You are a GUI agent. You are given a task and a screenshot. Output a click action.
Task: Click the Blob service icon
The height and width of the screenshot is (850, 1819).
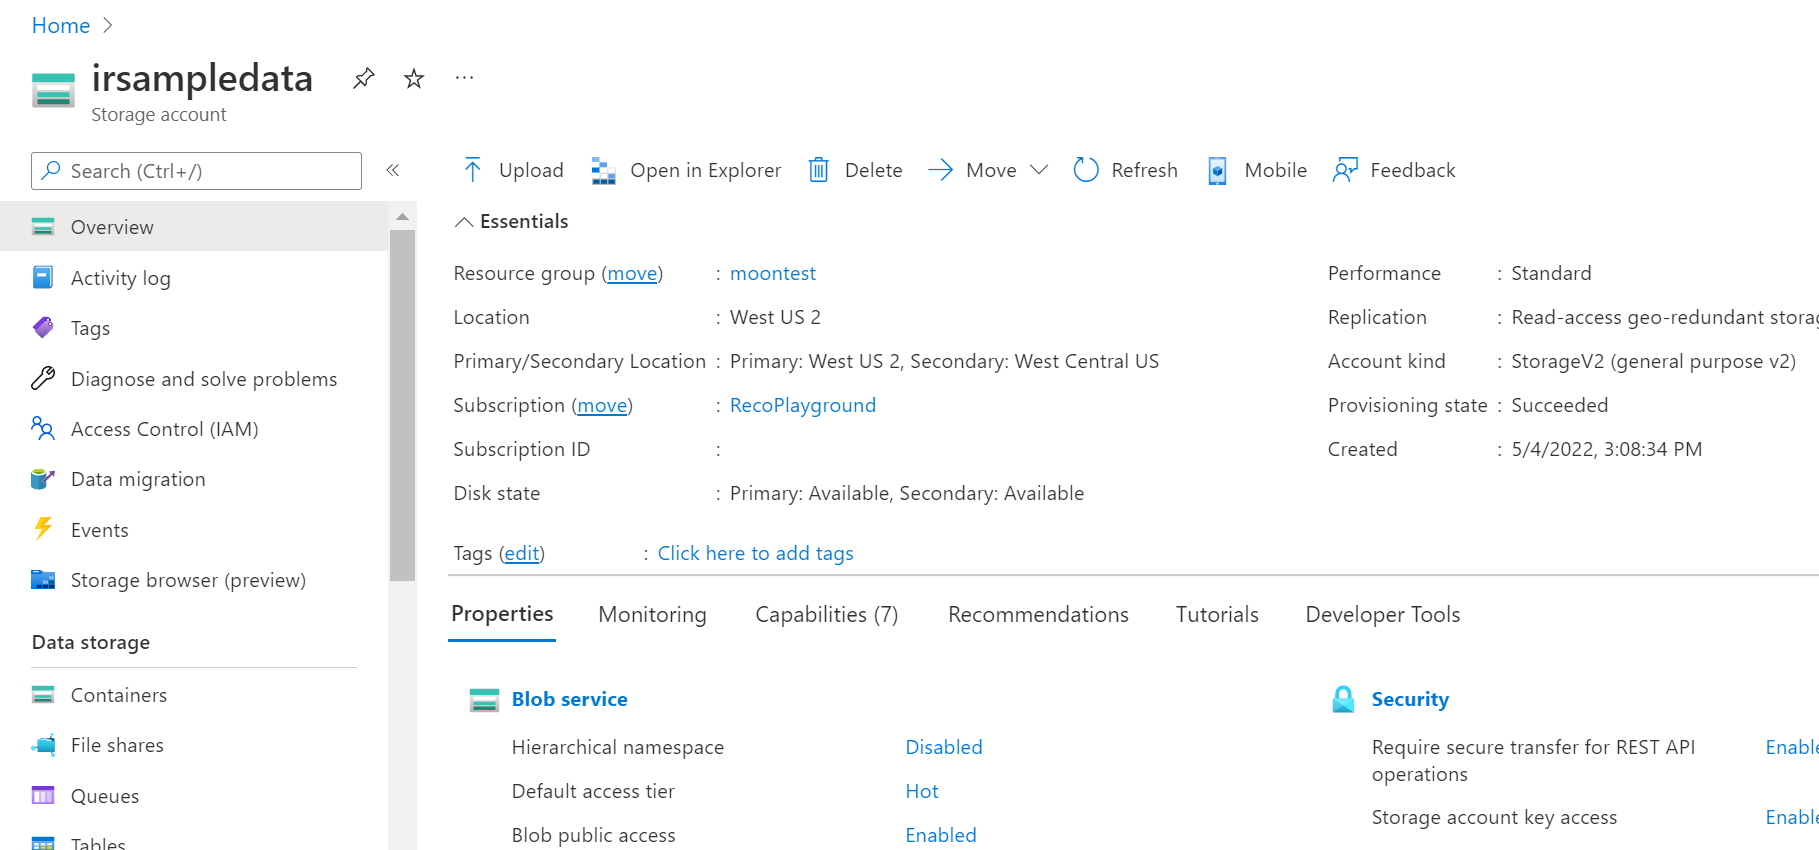coord(484,700)
